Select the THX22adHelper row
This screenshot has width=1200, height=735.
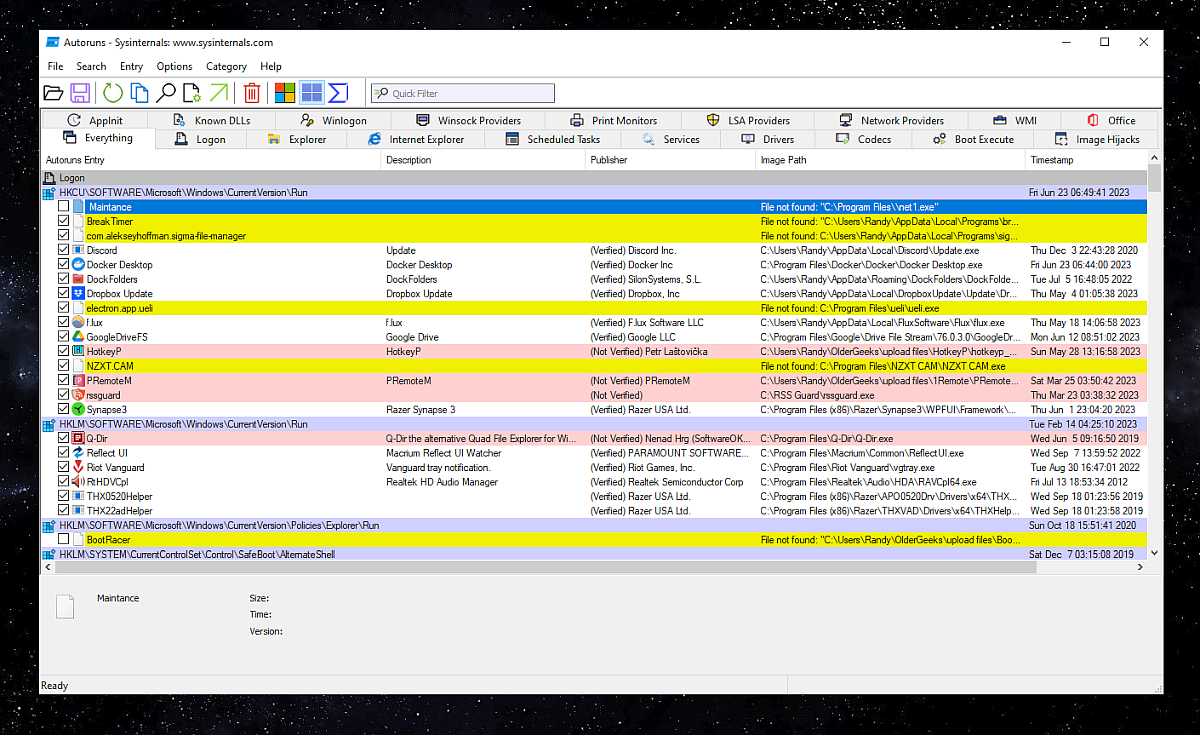594,511
